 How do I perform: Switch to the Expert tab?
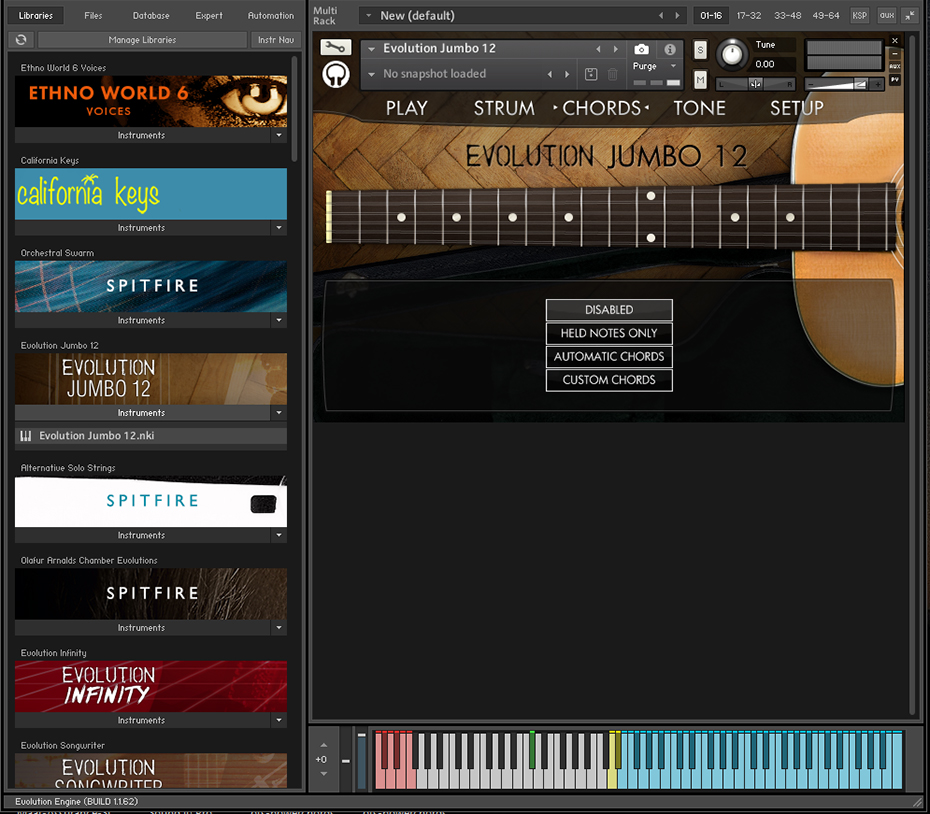click(209, 15)
